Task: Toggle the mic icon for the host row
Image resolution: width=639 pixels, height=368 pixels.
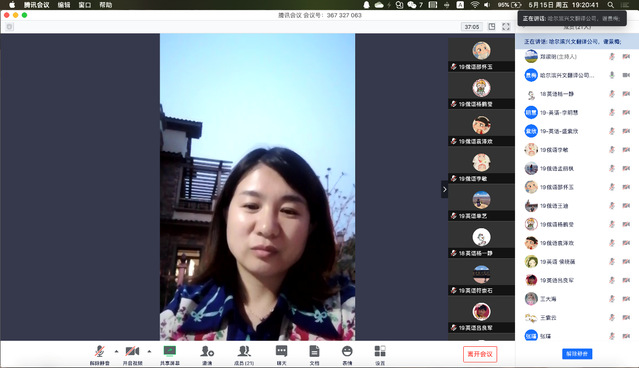Action: (x=612, y=57)
